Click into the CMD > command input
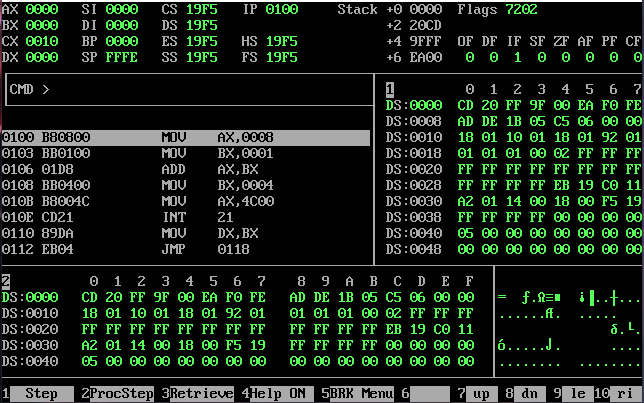 pos(190,90)
